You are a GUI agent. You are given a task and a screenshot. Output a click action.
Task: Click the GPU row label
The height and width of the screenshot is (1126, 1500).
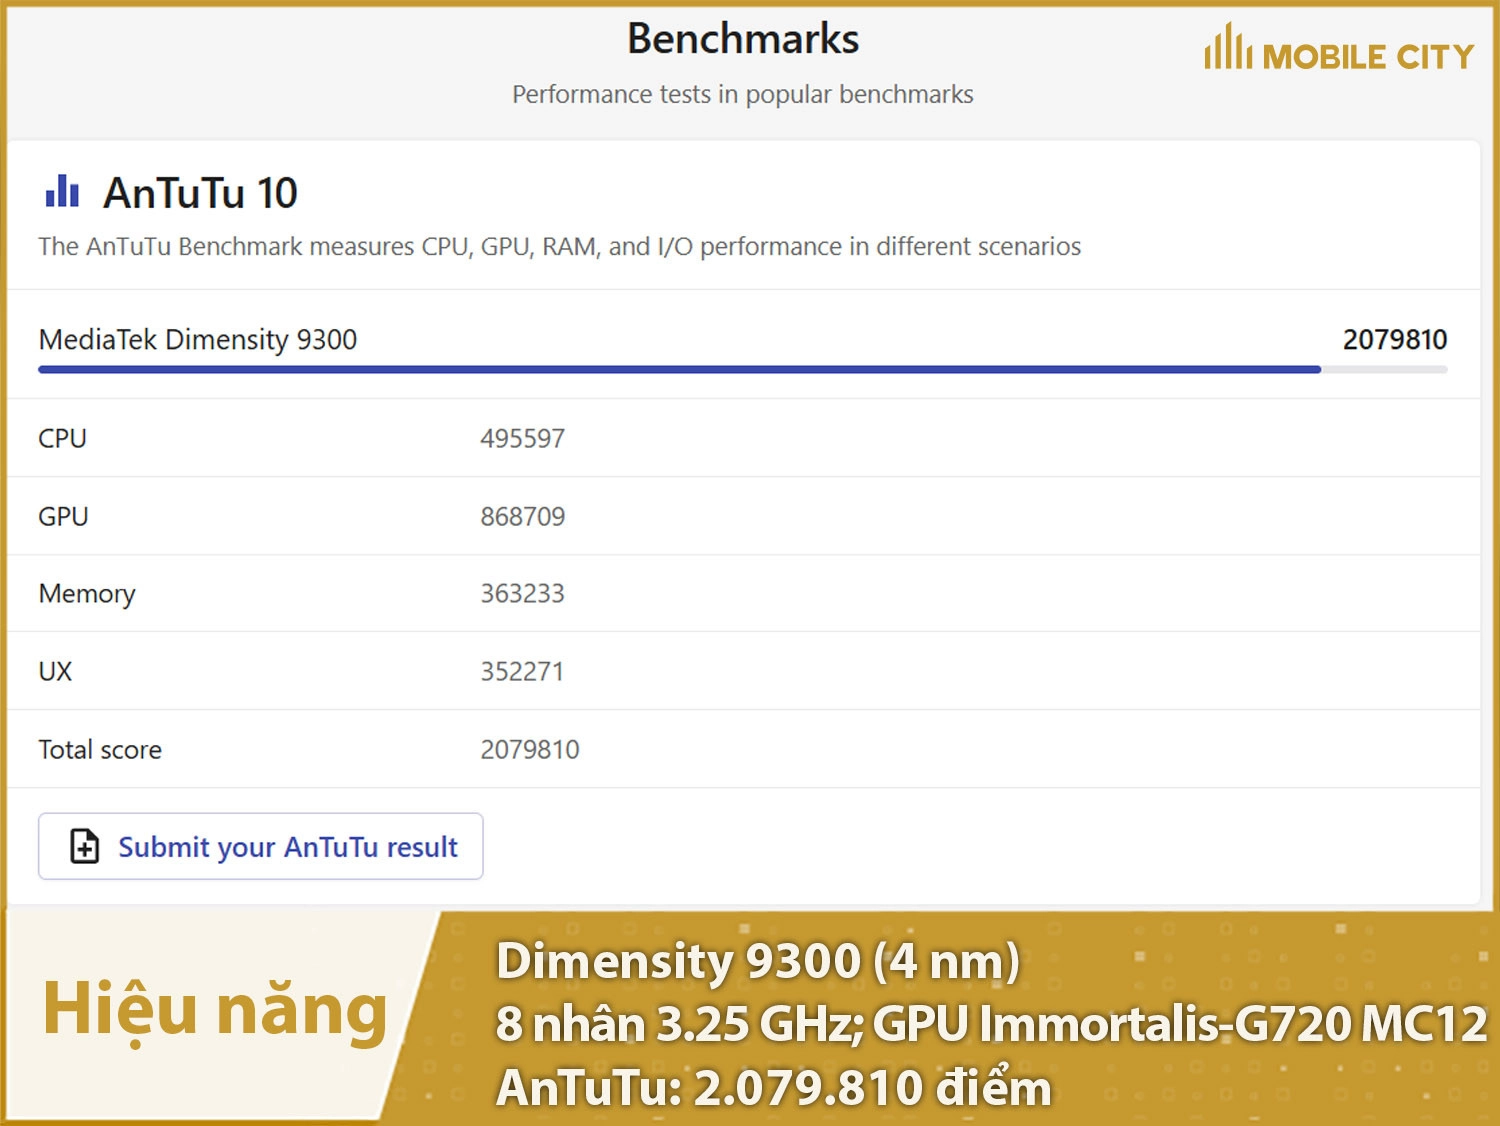[x=63, y=516]
